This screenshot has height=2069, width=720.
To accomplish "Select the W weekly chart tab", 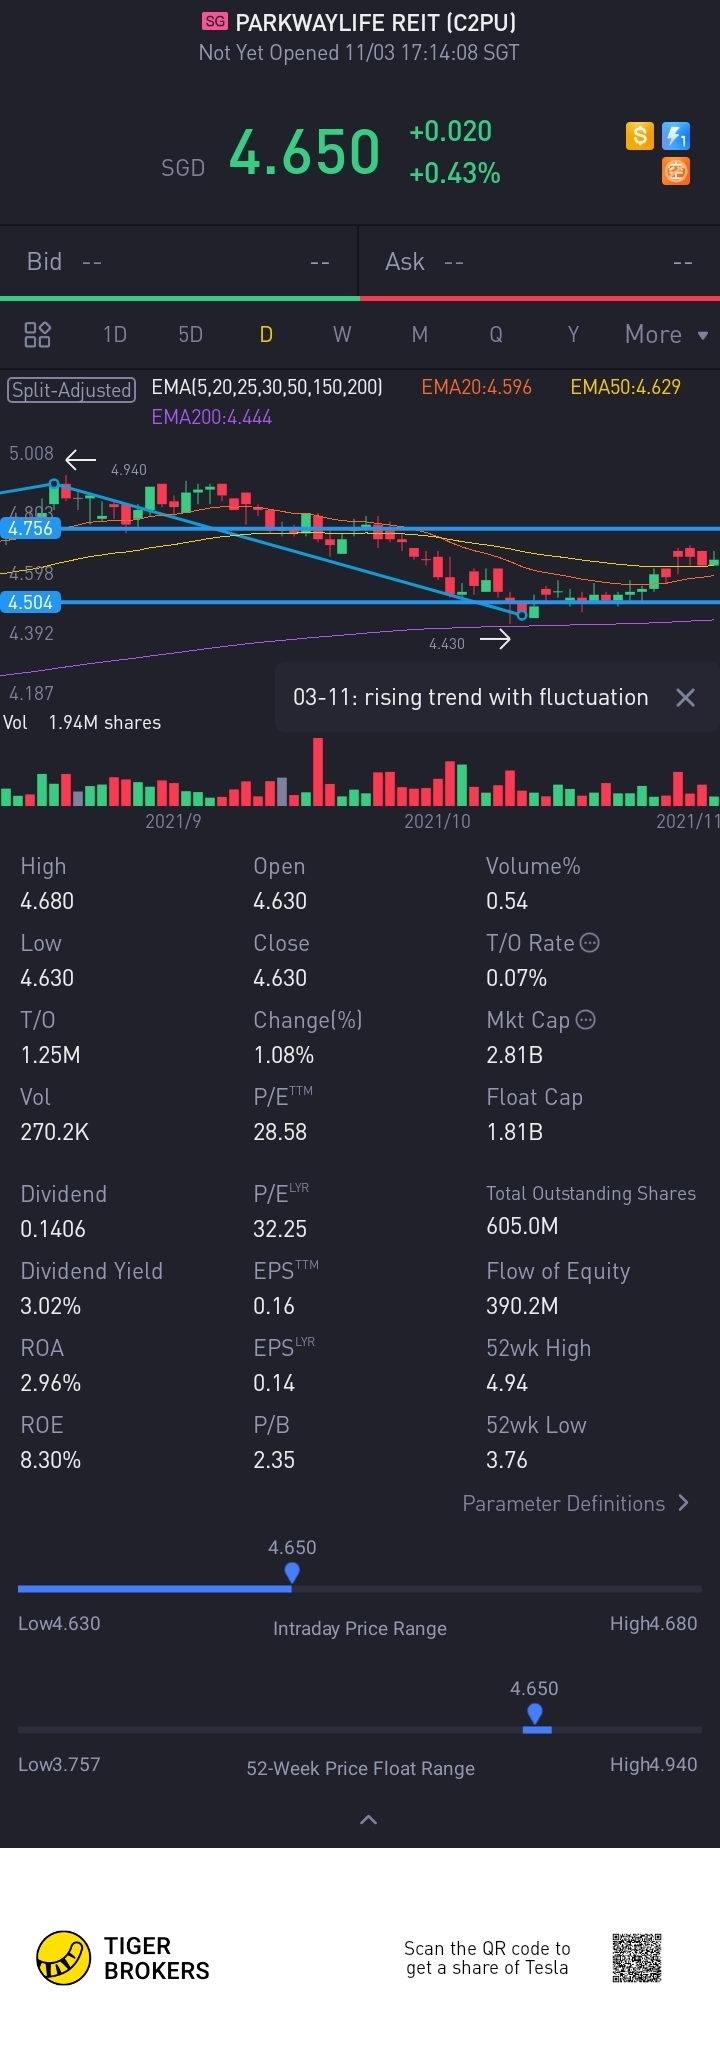I will coord(342,334).
